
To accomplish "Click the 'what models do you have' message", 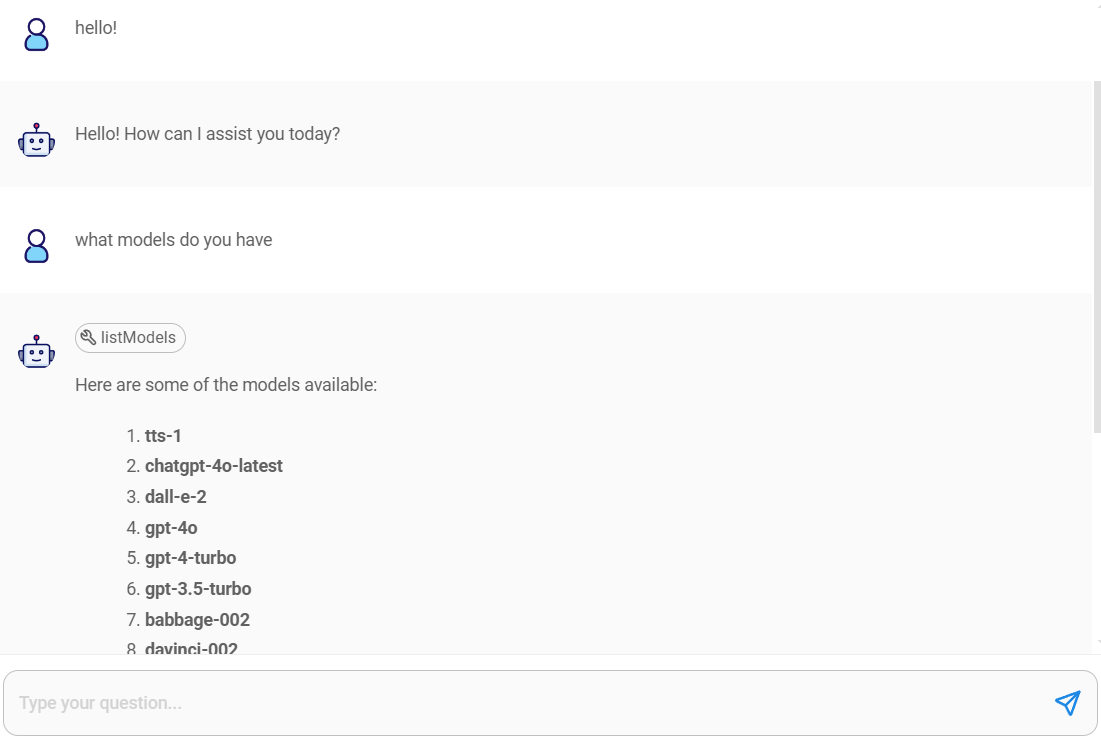I will pos(173,240).
